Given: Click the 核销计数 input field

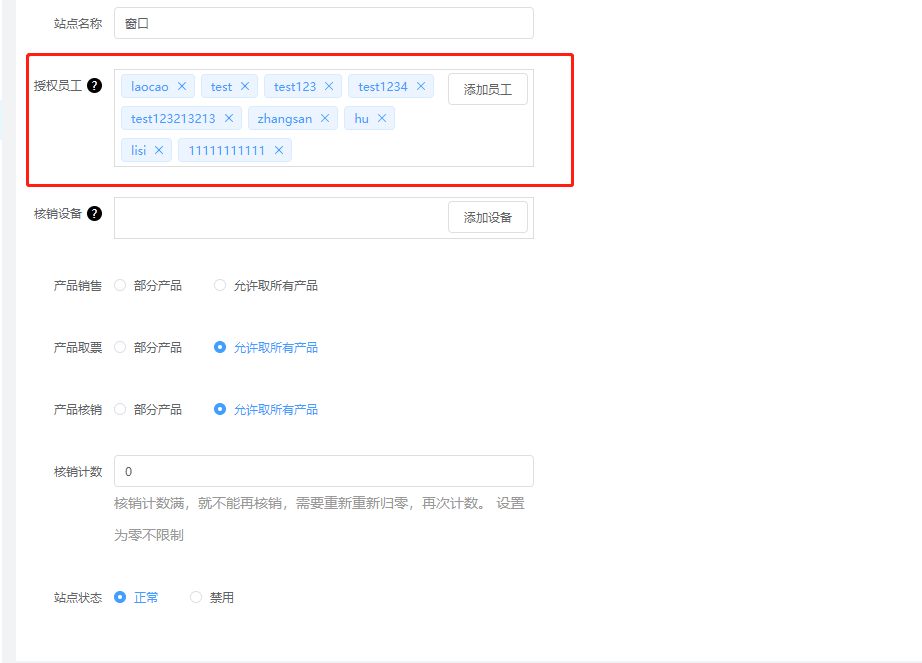Looking at the screenshot, I should pos(323,471).
